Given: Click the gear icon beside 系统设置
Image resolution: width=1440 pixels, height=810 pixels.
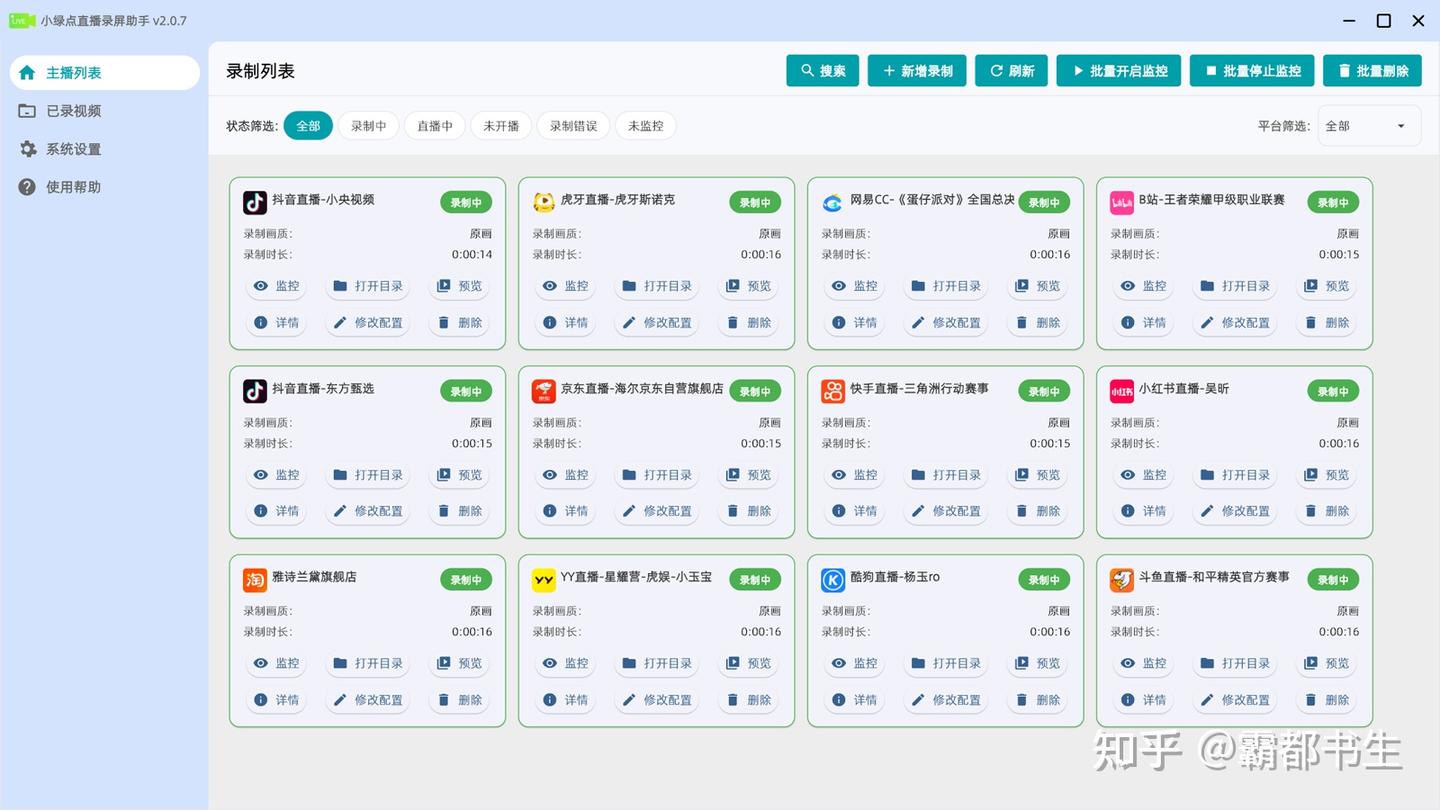Looking at the screenshot, I should 27,149.
